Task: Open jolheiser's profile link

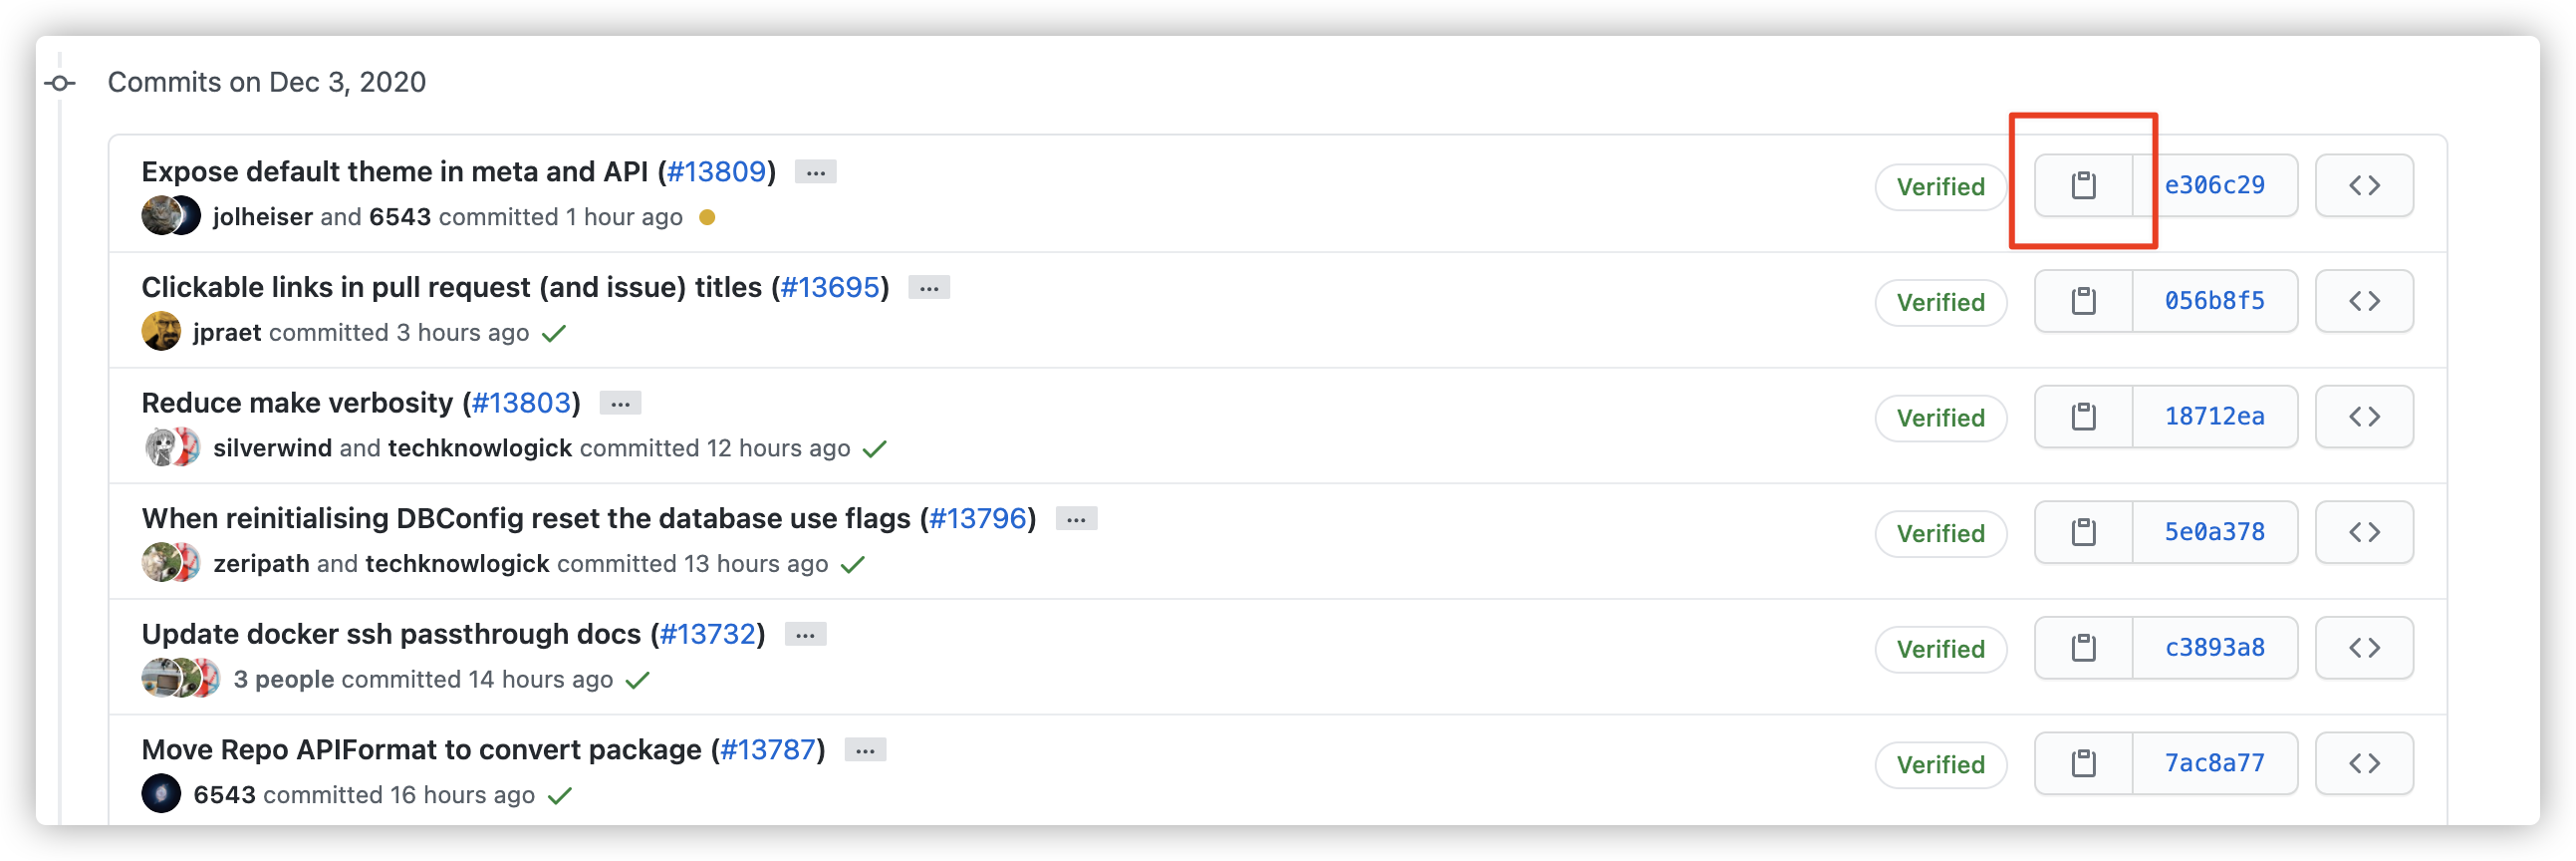Action: click(x=262, y=216)
